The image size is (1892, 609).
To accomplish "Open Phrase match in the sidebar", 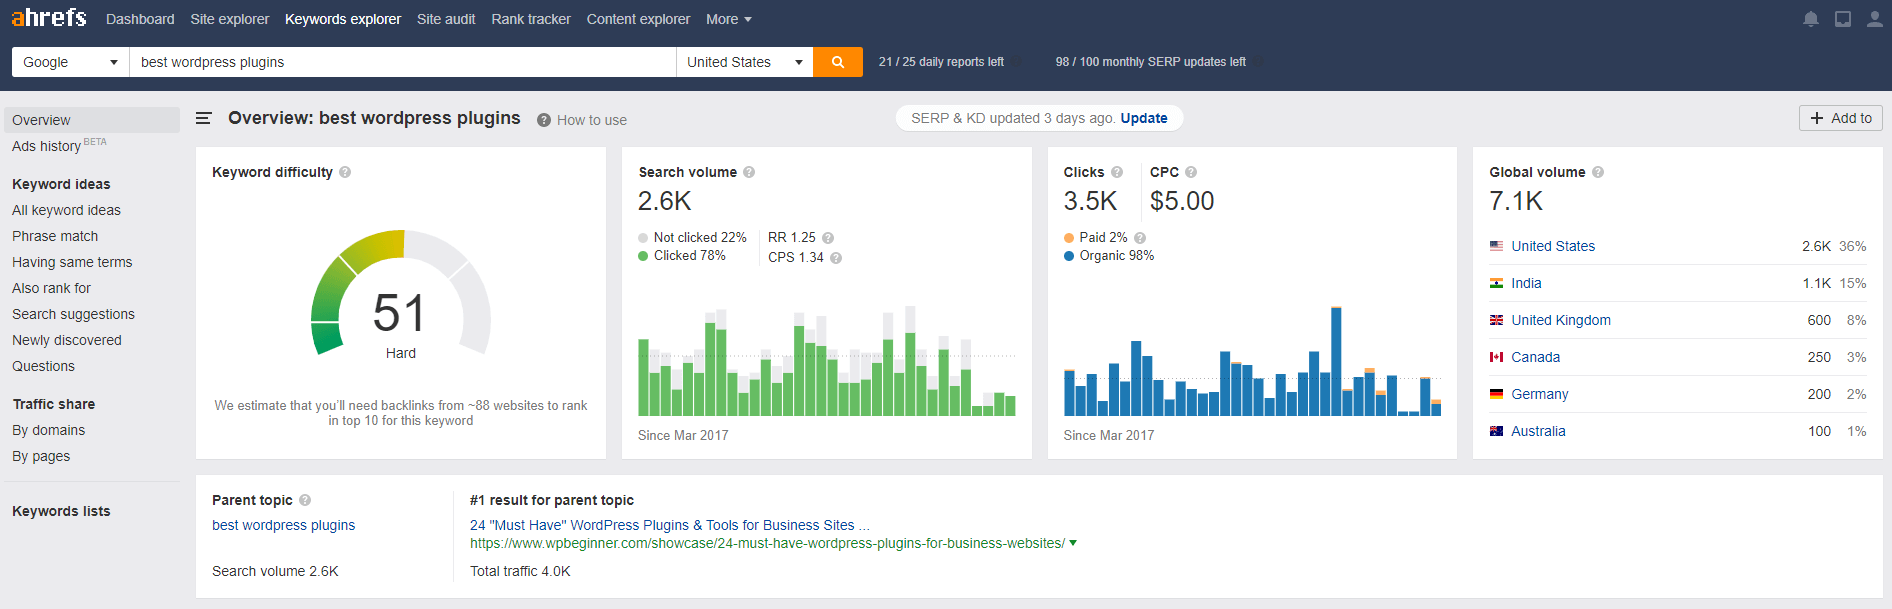I will pos(55,236).
